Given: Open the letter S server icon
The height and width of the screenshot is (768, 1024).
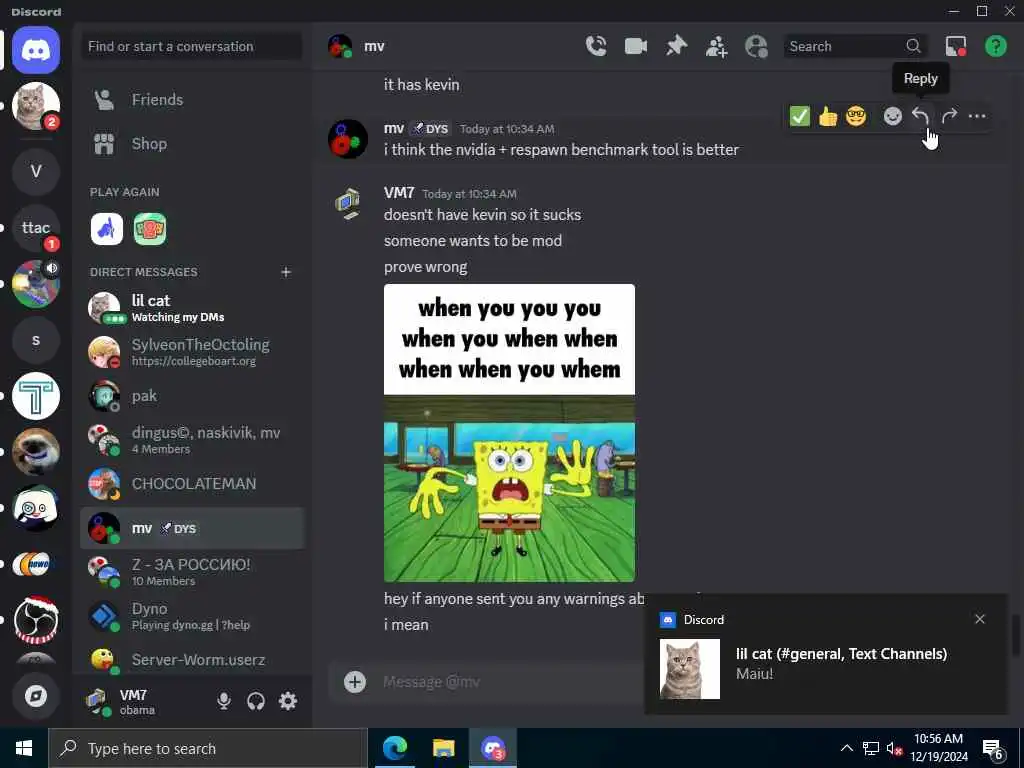Looking at the screenshot, I should (36, 340).
